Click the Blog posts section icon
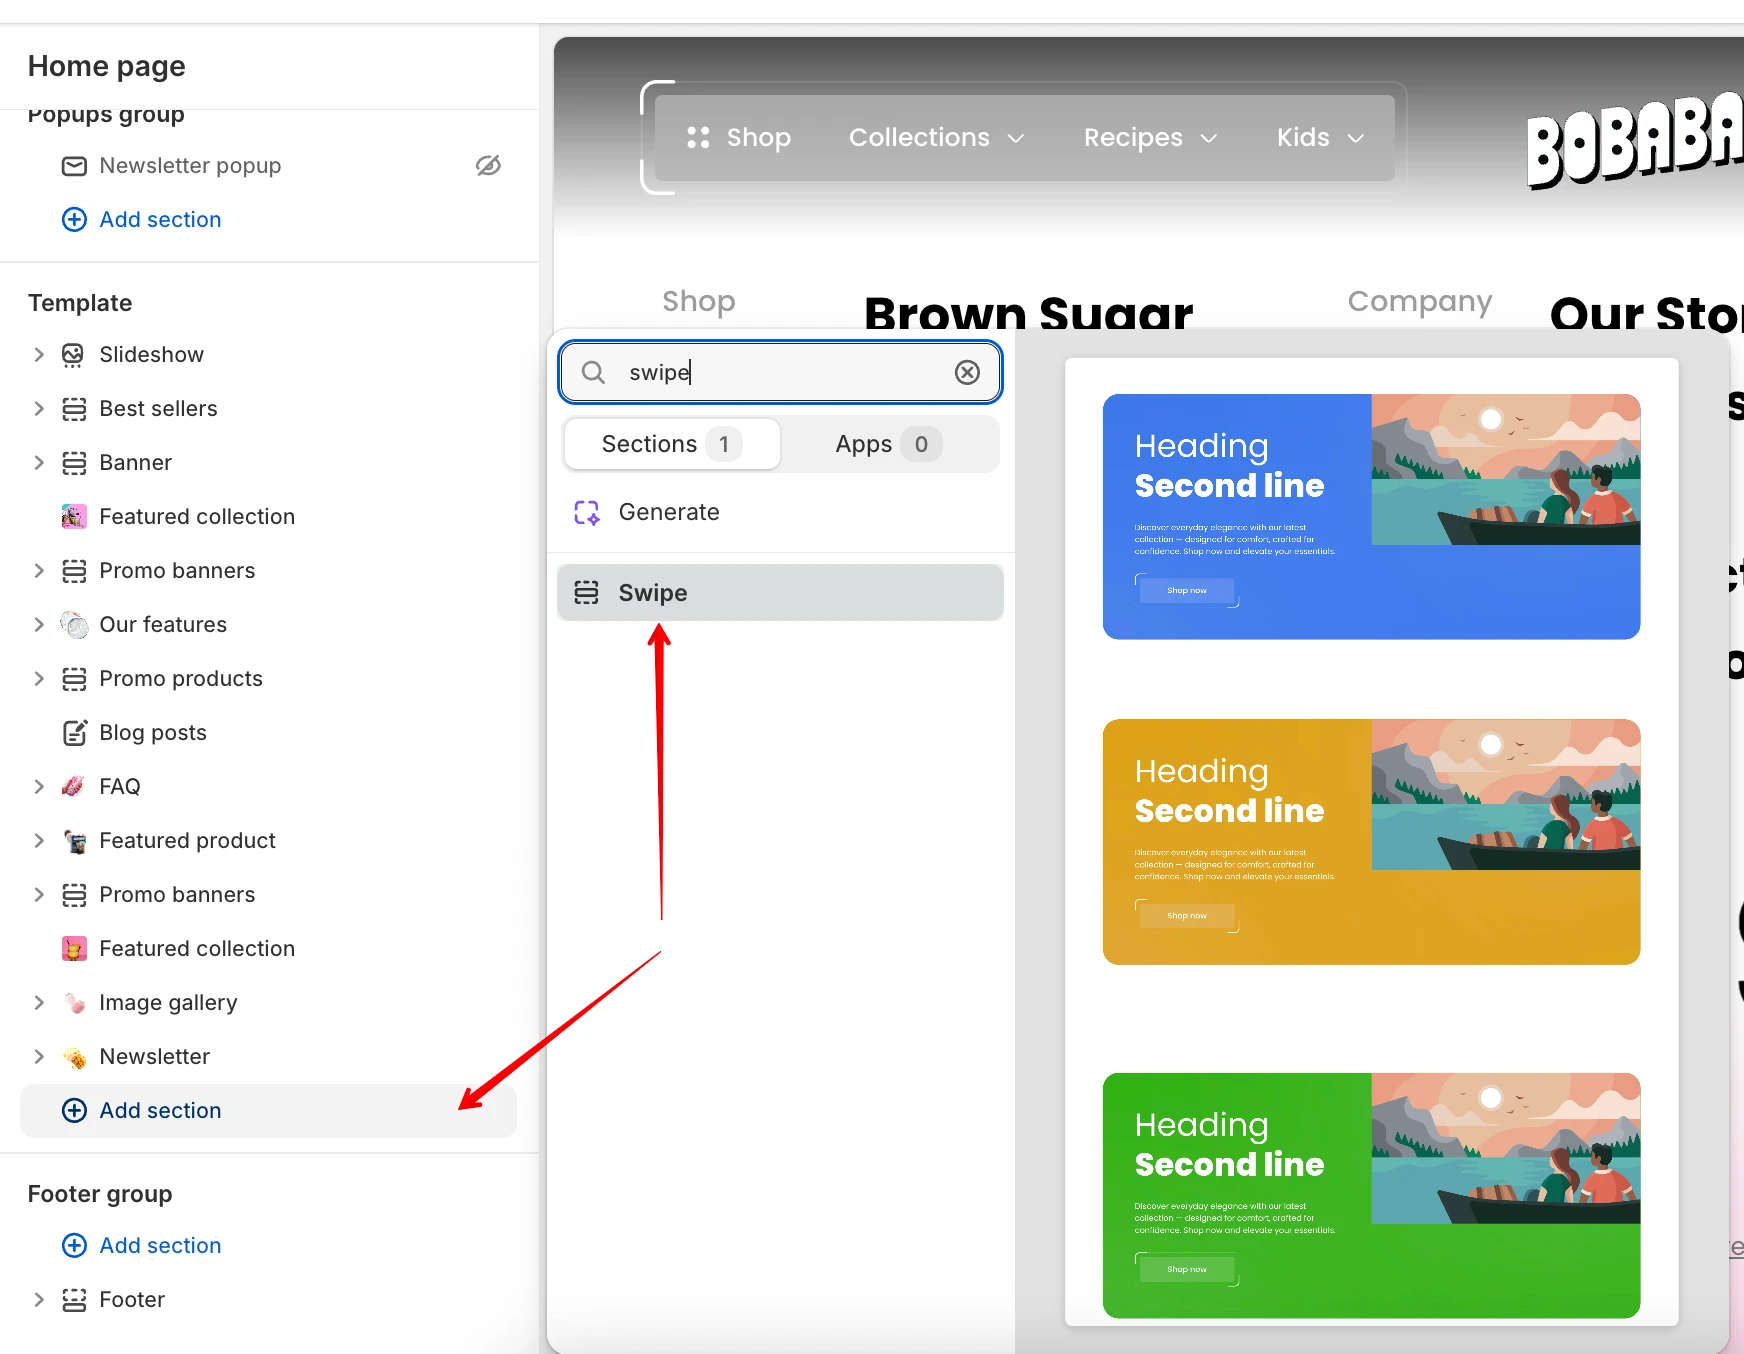Image resolution: width=1744 pixels, height=1354 pixels. [x=74, y=733]
